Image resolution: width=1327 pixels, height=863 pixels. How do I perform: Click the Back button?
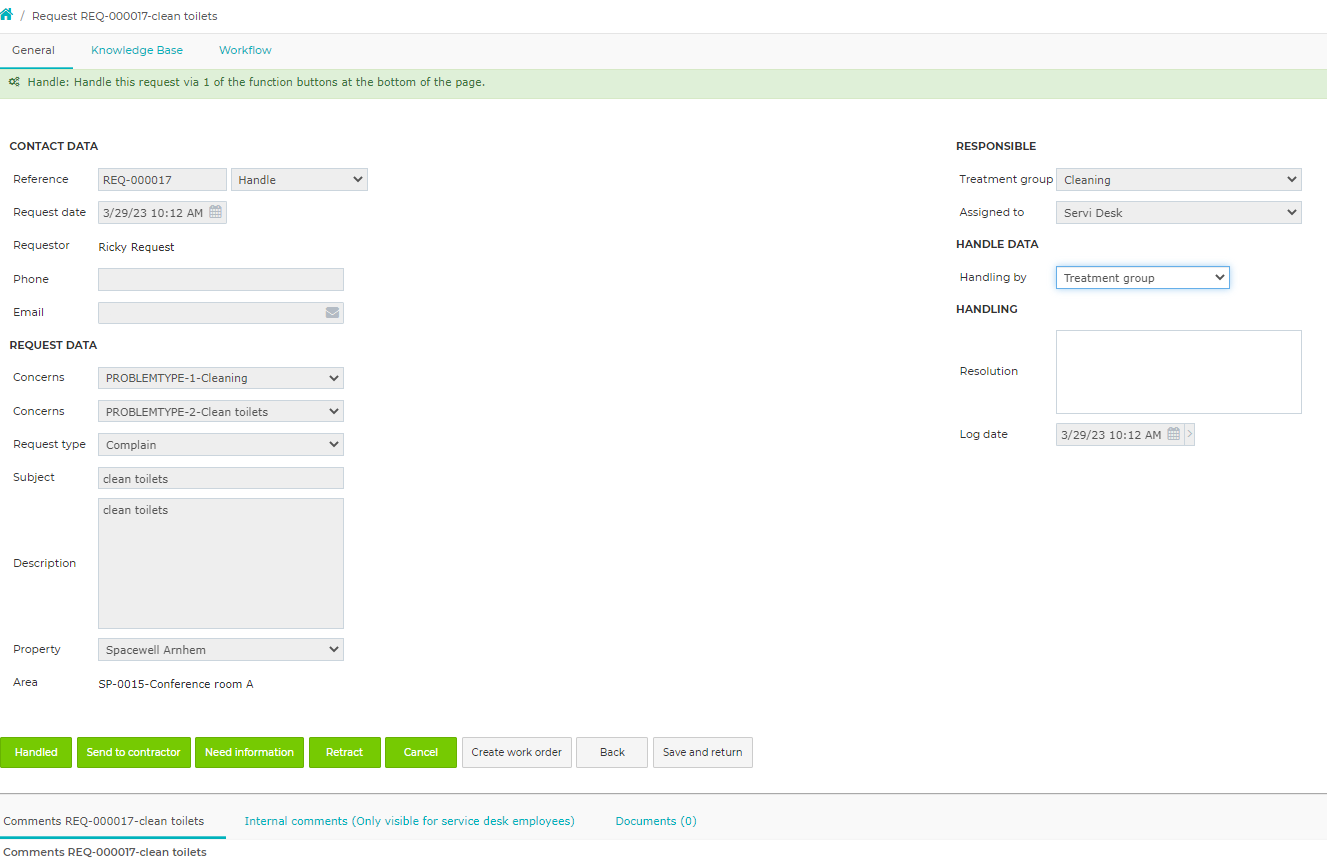tap(612, 752)
